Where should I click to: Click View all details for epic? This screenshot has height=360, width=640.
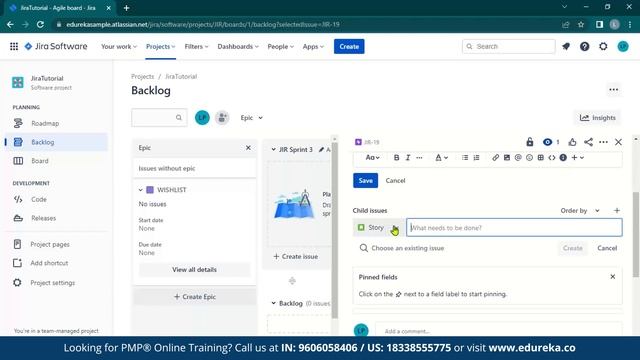[194, 269]
